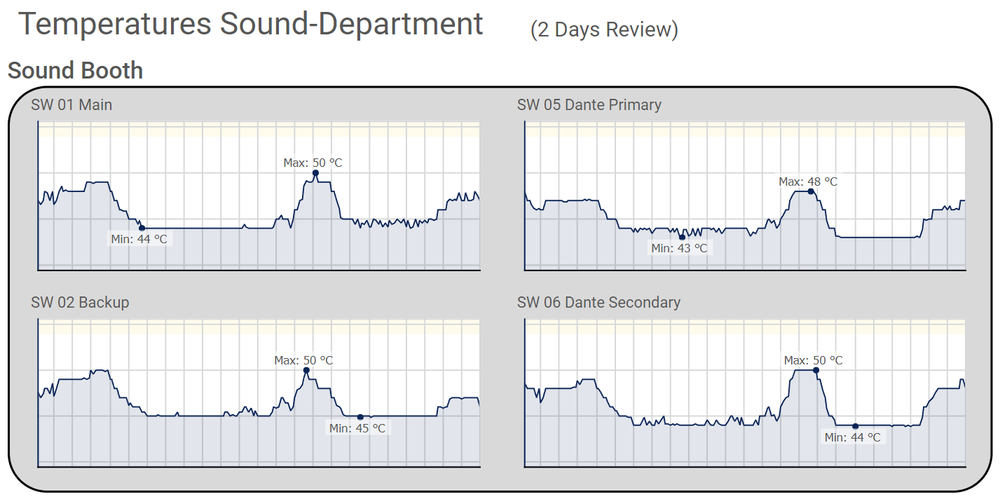The image size is (1000, 499).
Task: Click Max: 50 °C label in SW 01 Main
Action: point(312,163)
